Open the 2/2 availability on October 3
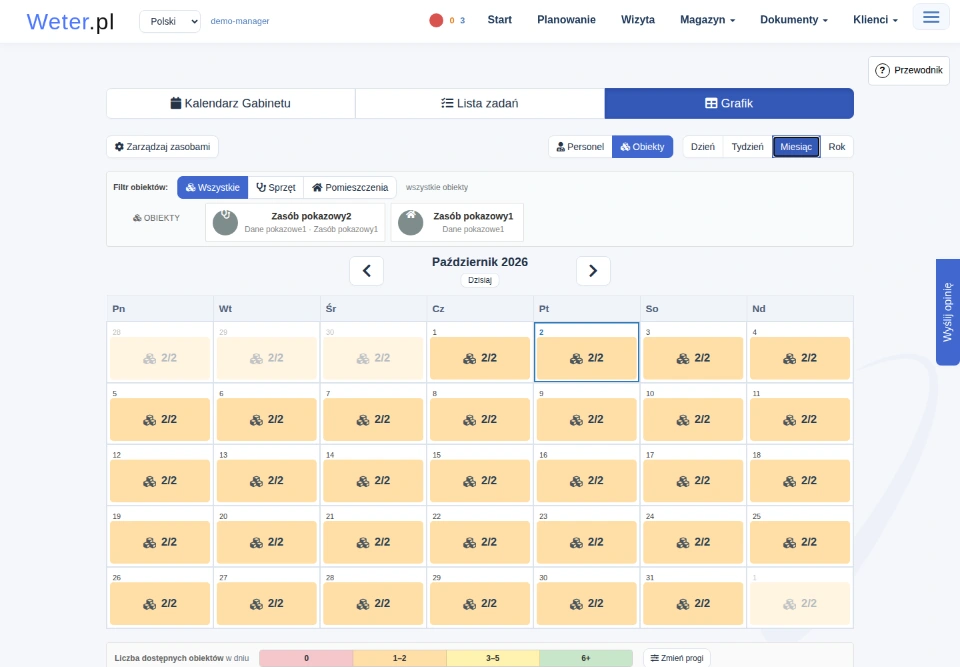 click(x=693, y=358)
